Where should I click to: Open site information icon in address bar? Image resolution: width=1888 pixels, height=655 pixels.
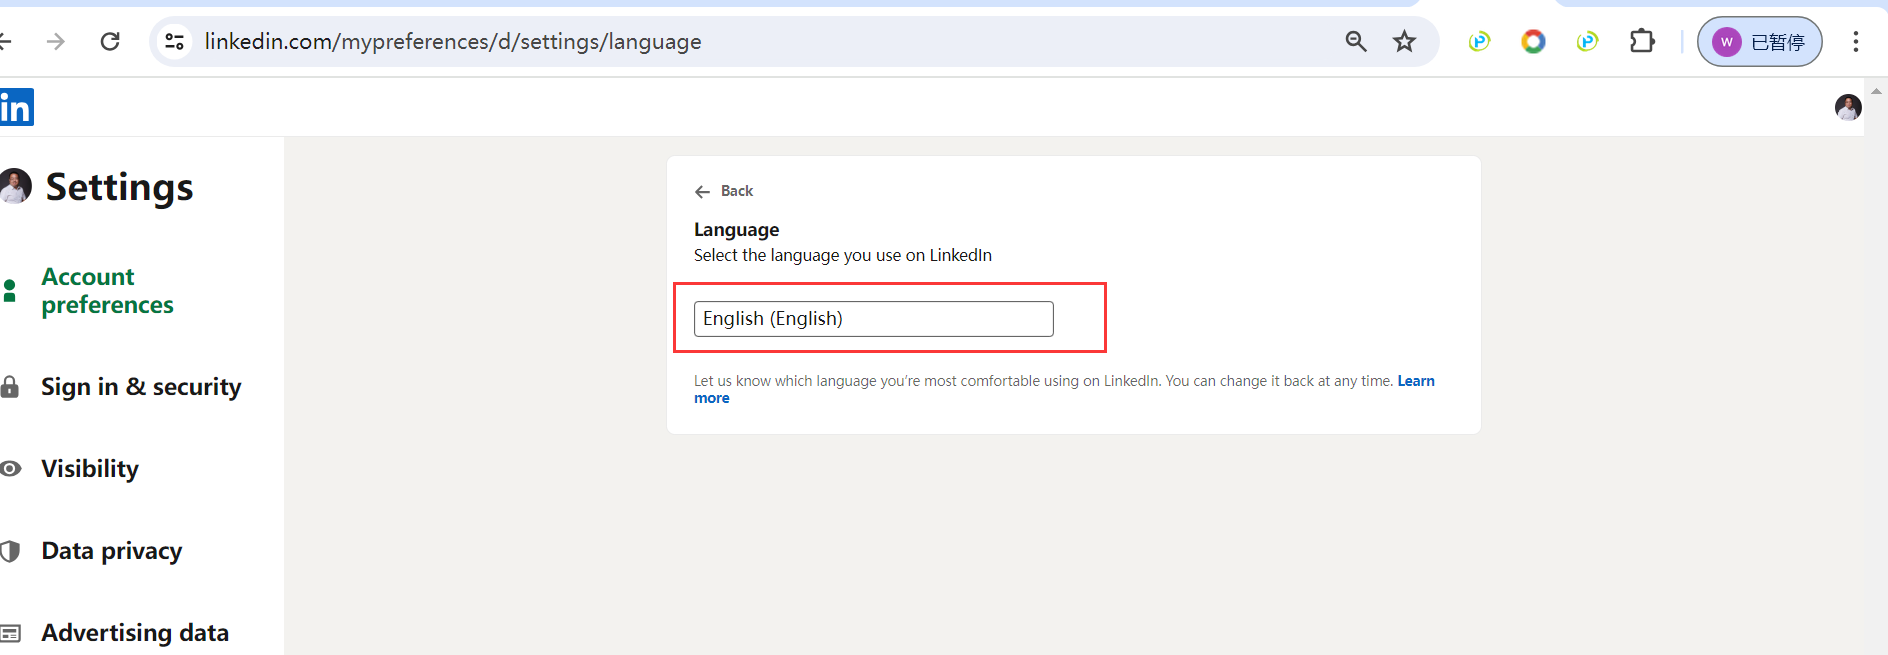[x=175, y=41]
